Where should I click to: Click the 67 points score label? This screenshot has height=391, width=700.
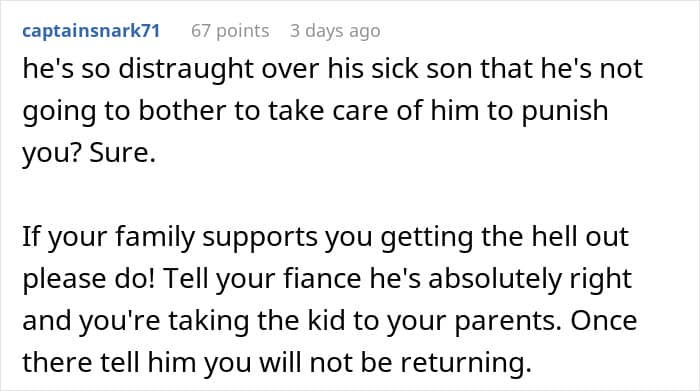tap(230, 31)
